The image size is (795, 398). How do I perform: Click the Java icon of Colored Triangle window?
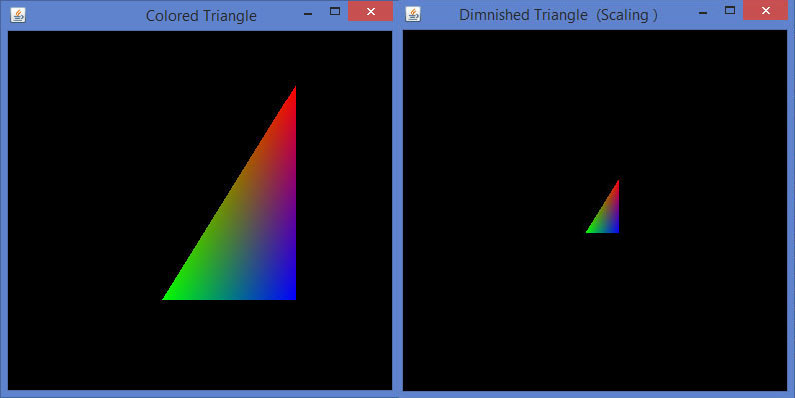click(18, 15)
